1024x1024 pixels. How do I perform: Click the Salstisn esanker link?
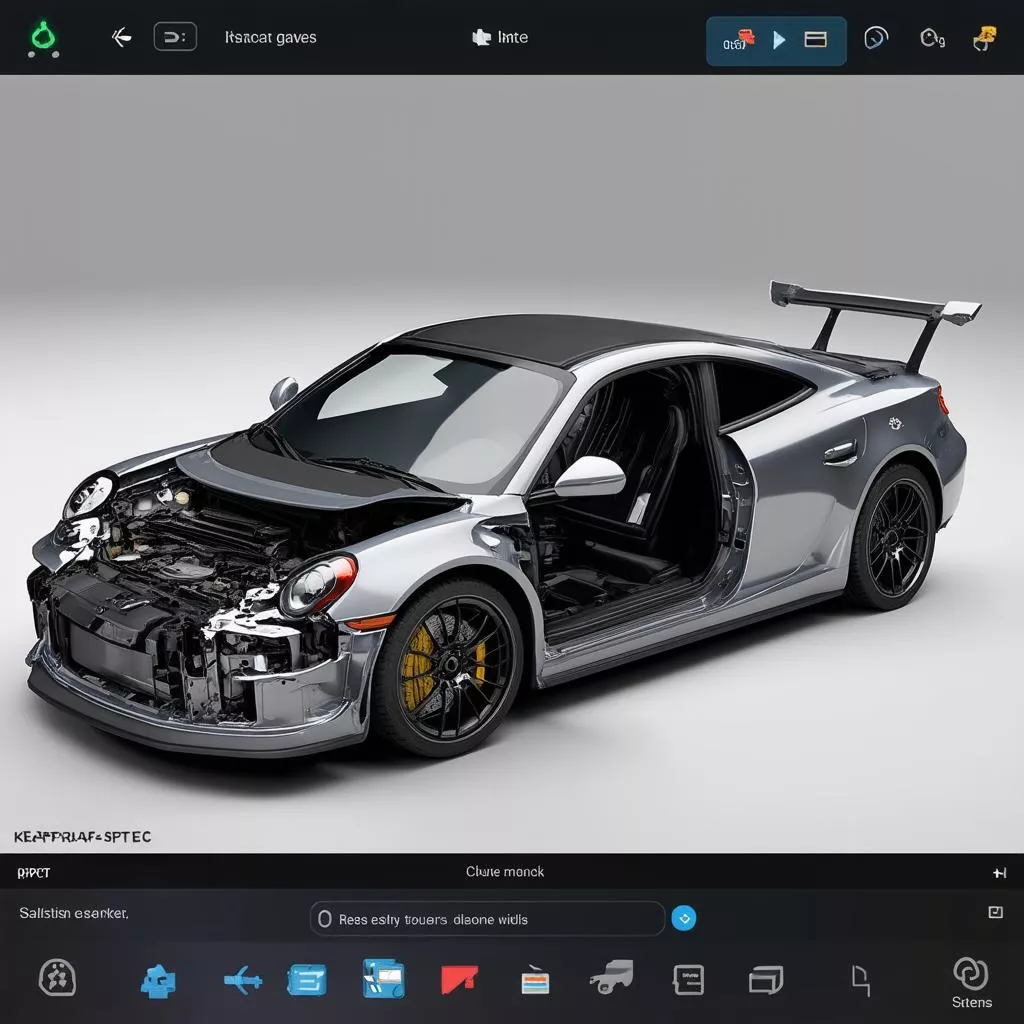71,913
